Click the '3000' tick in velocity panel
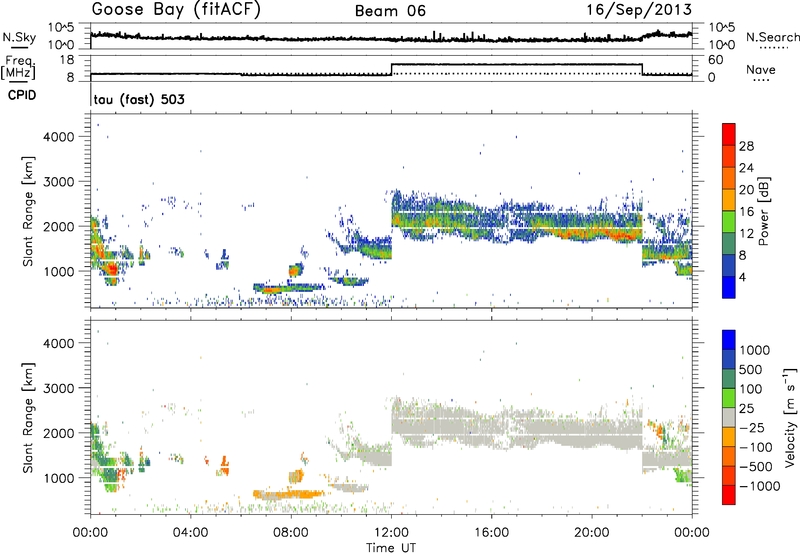 pos(59,388)
